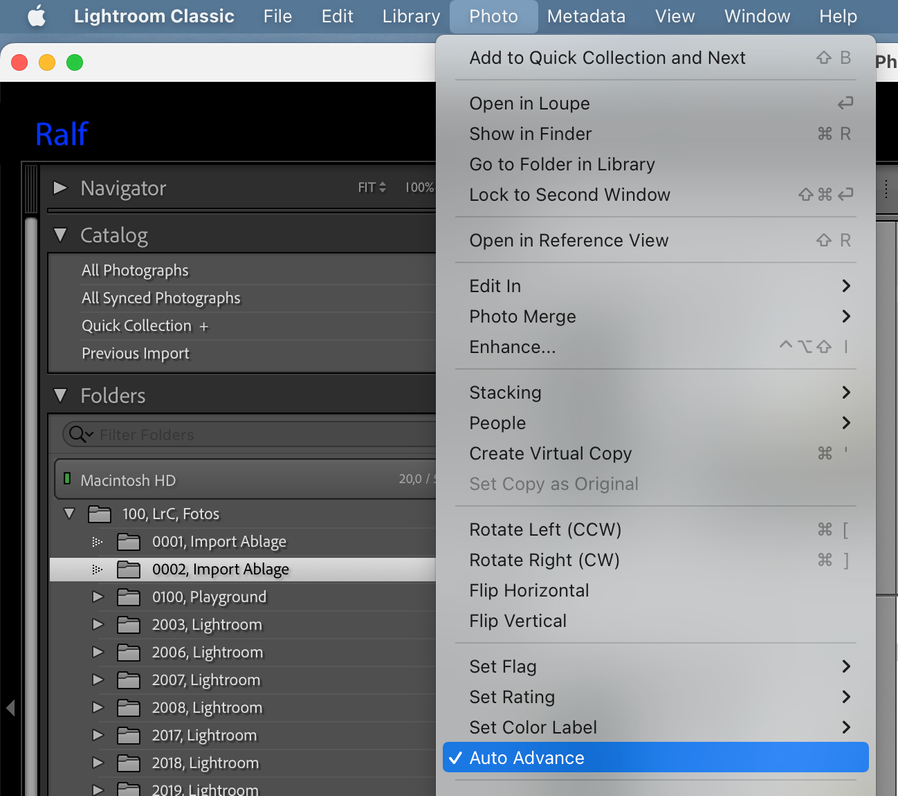Select Show in Finder
Screen dimensions: 898x796
point(656,134)
